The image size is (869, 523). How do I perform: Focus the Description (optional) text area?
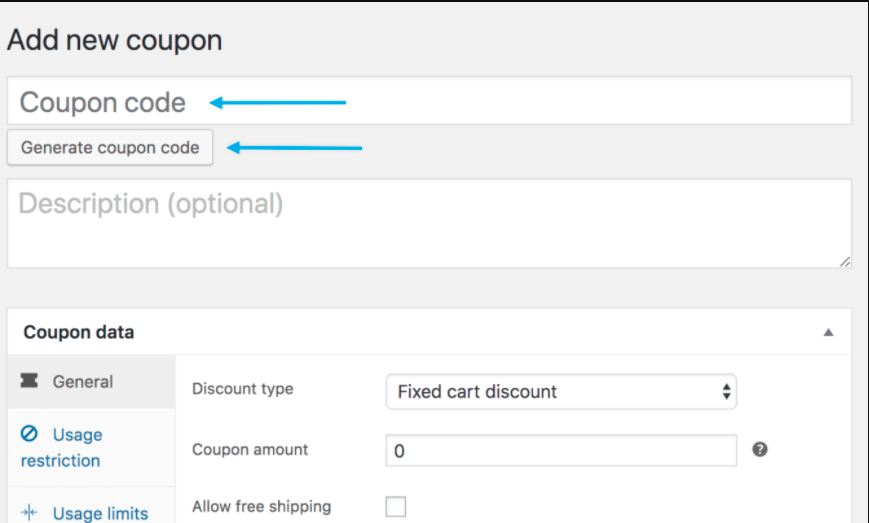(x=430, y=222)
